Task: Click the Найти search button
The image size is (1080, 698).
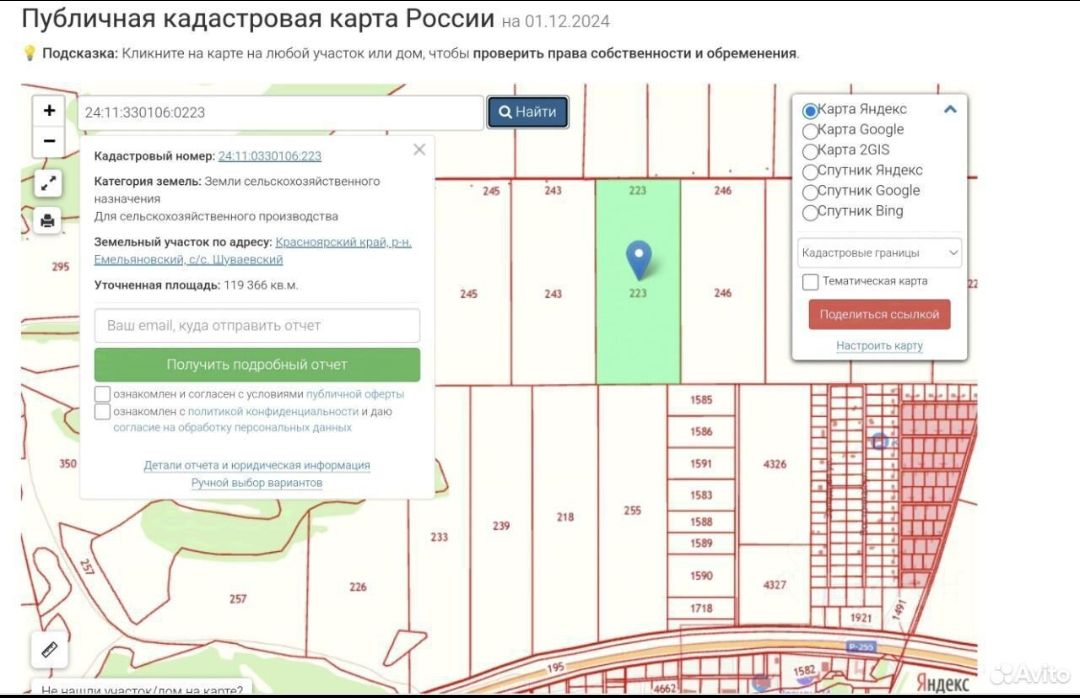Action: click(x=528, y=112)
